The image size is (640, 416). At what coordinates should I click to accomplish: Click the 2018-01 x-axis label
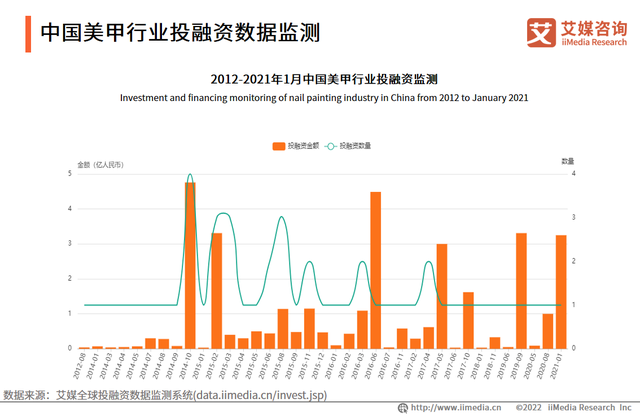477,366
